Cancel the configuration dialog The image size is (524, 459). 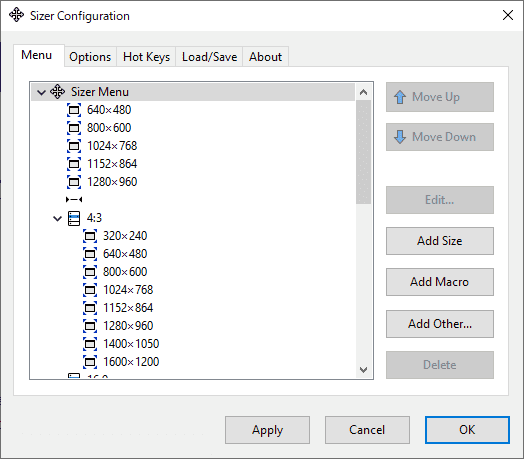point(367,430)
